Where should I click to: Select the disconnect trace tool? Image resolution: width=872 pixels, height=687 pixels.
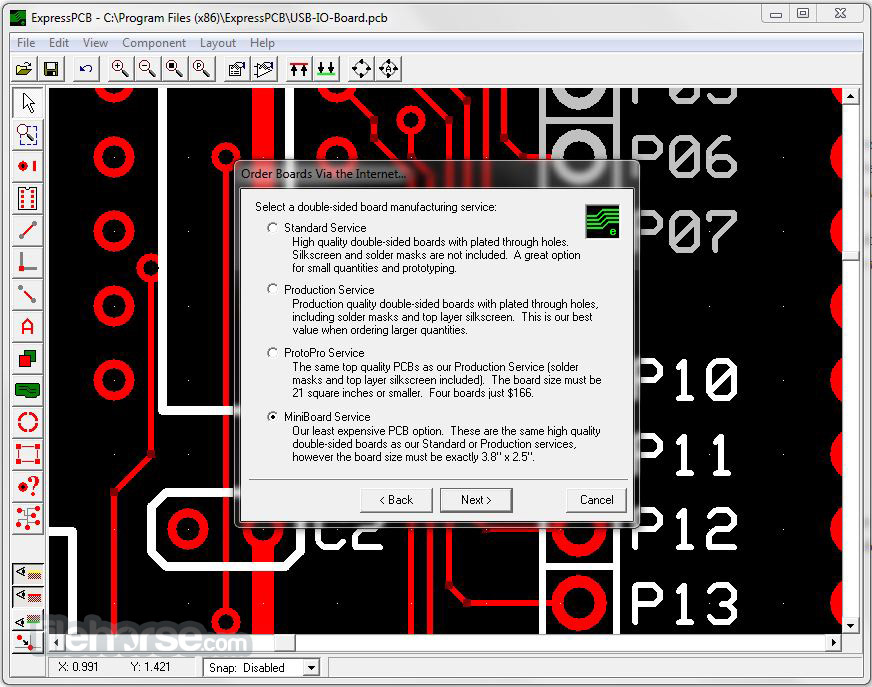click(x=27, y=294)
